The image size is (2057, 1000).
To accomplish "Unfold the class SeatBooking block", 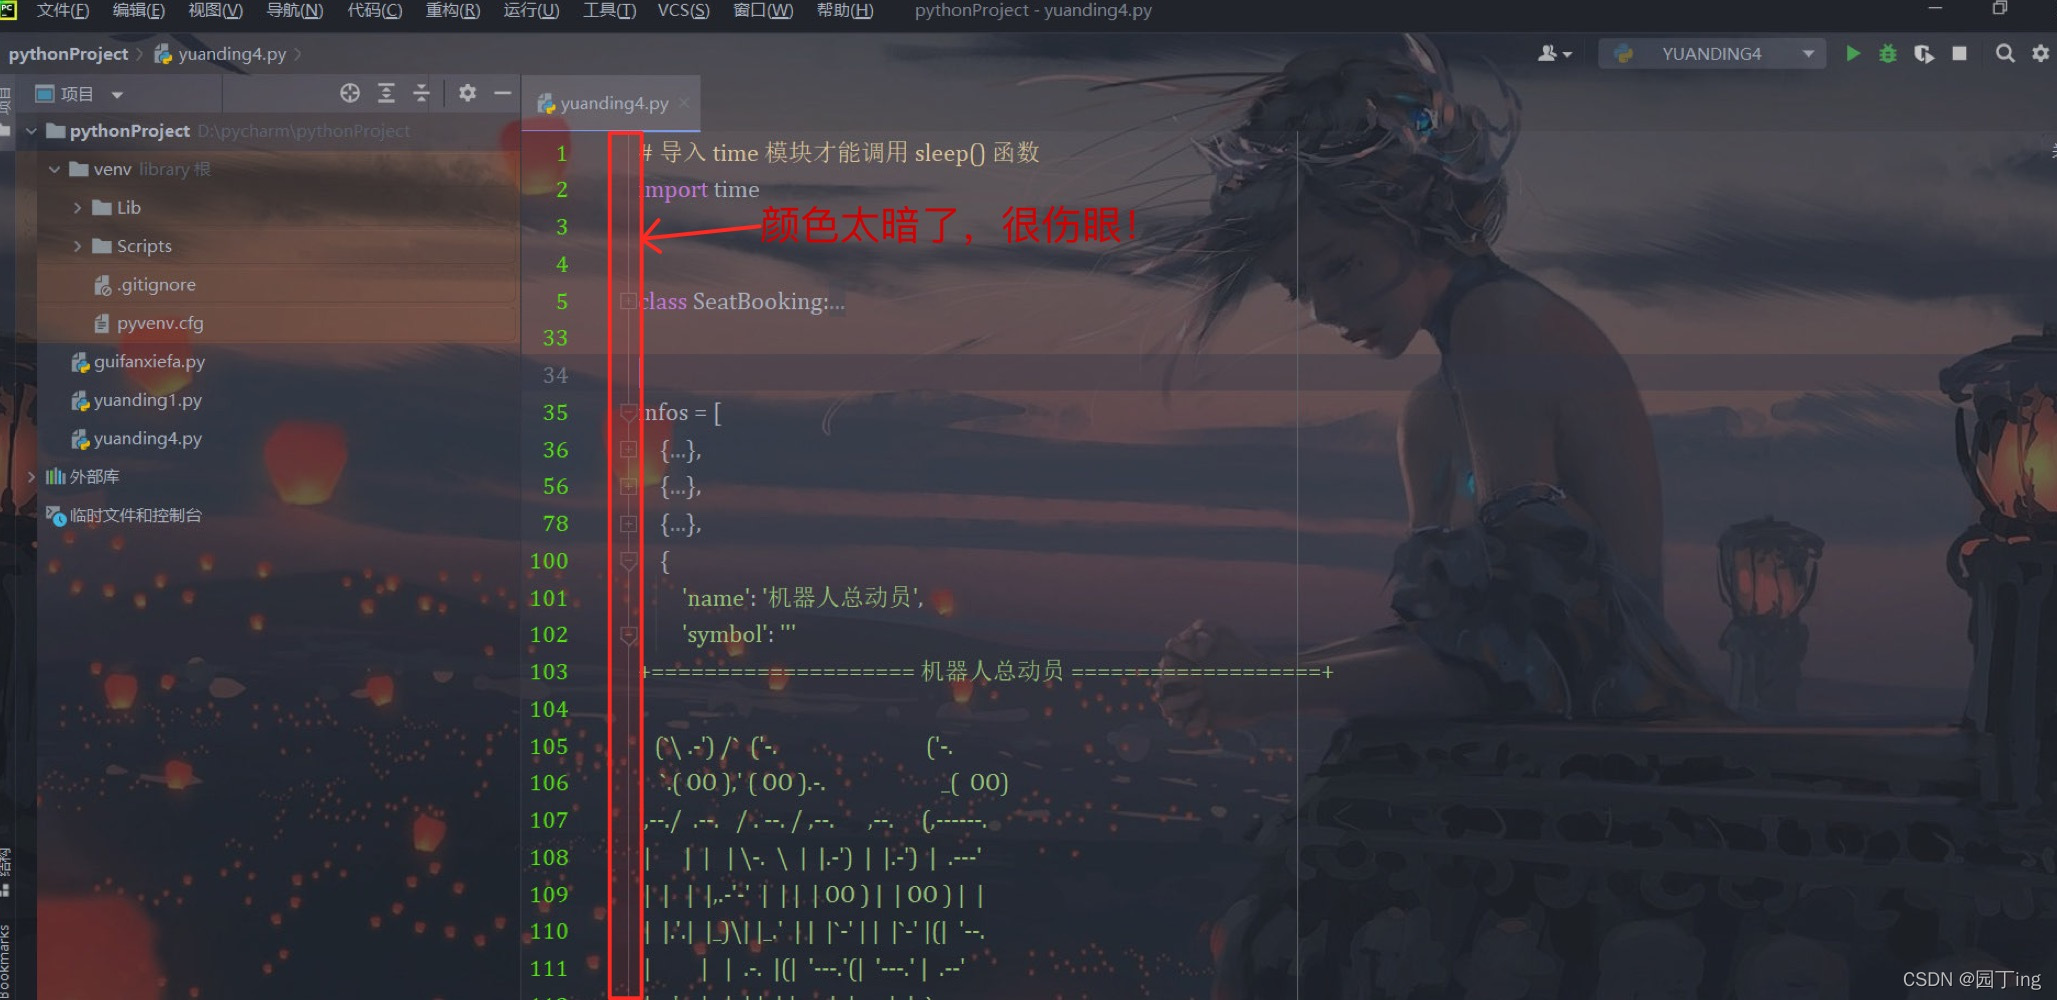I will (x=627, y=301).
